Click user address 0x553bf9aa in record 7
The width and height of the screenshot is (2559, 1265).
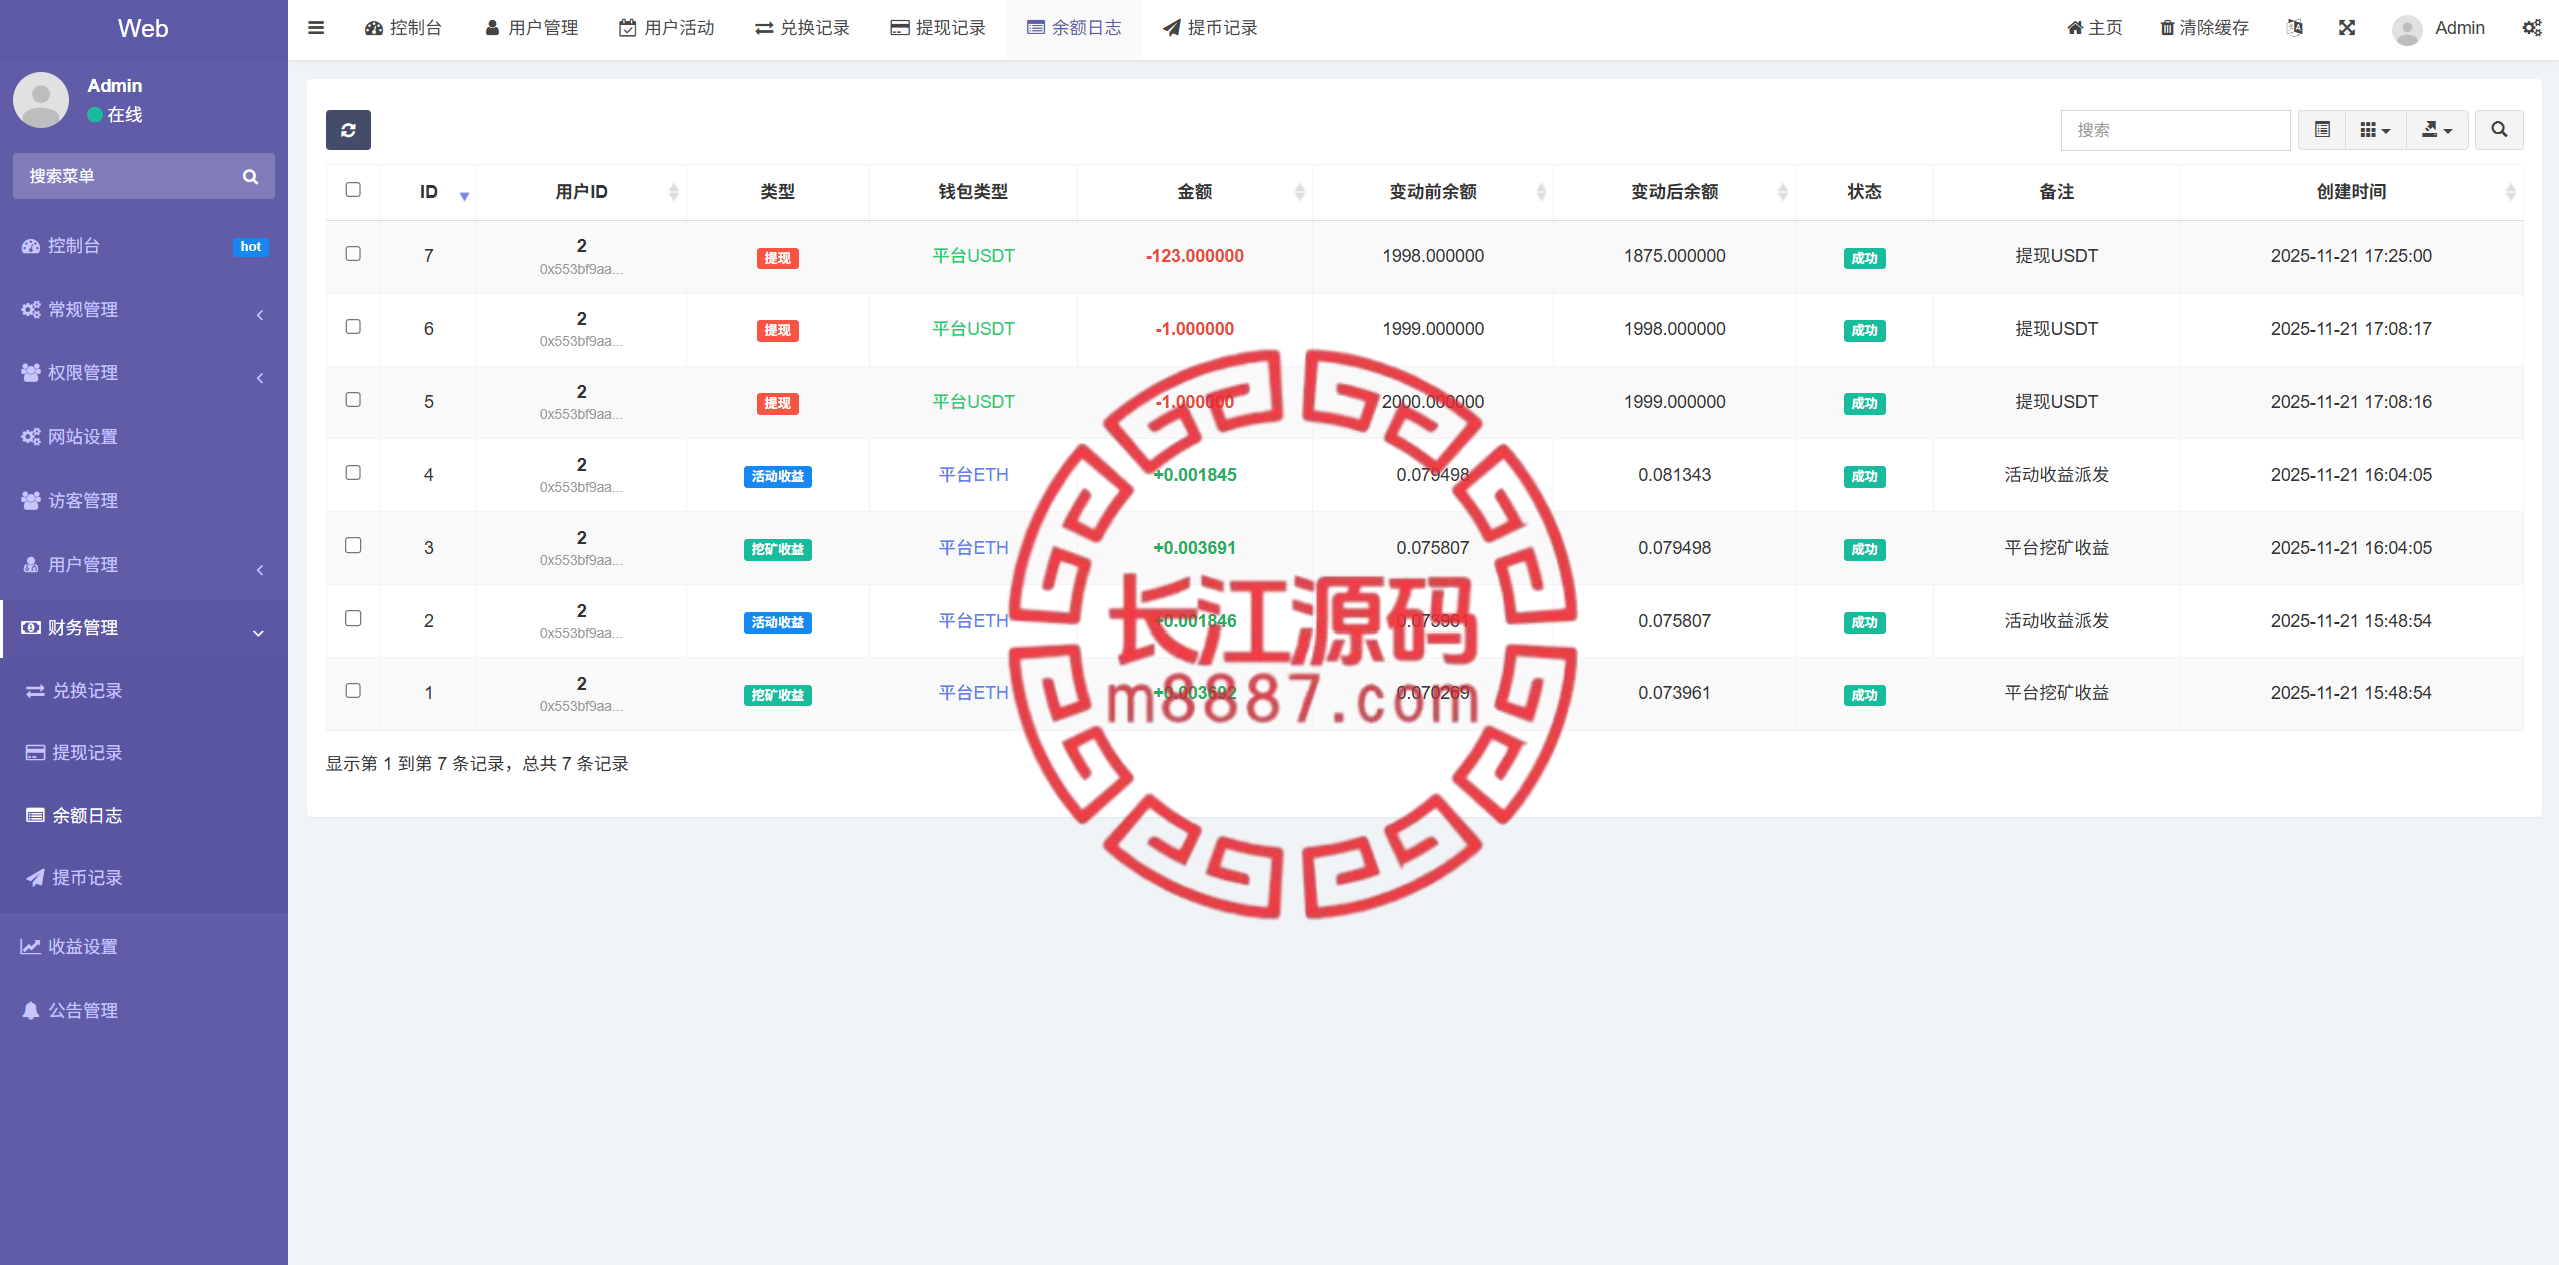pos(581,269)
